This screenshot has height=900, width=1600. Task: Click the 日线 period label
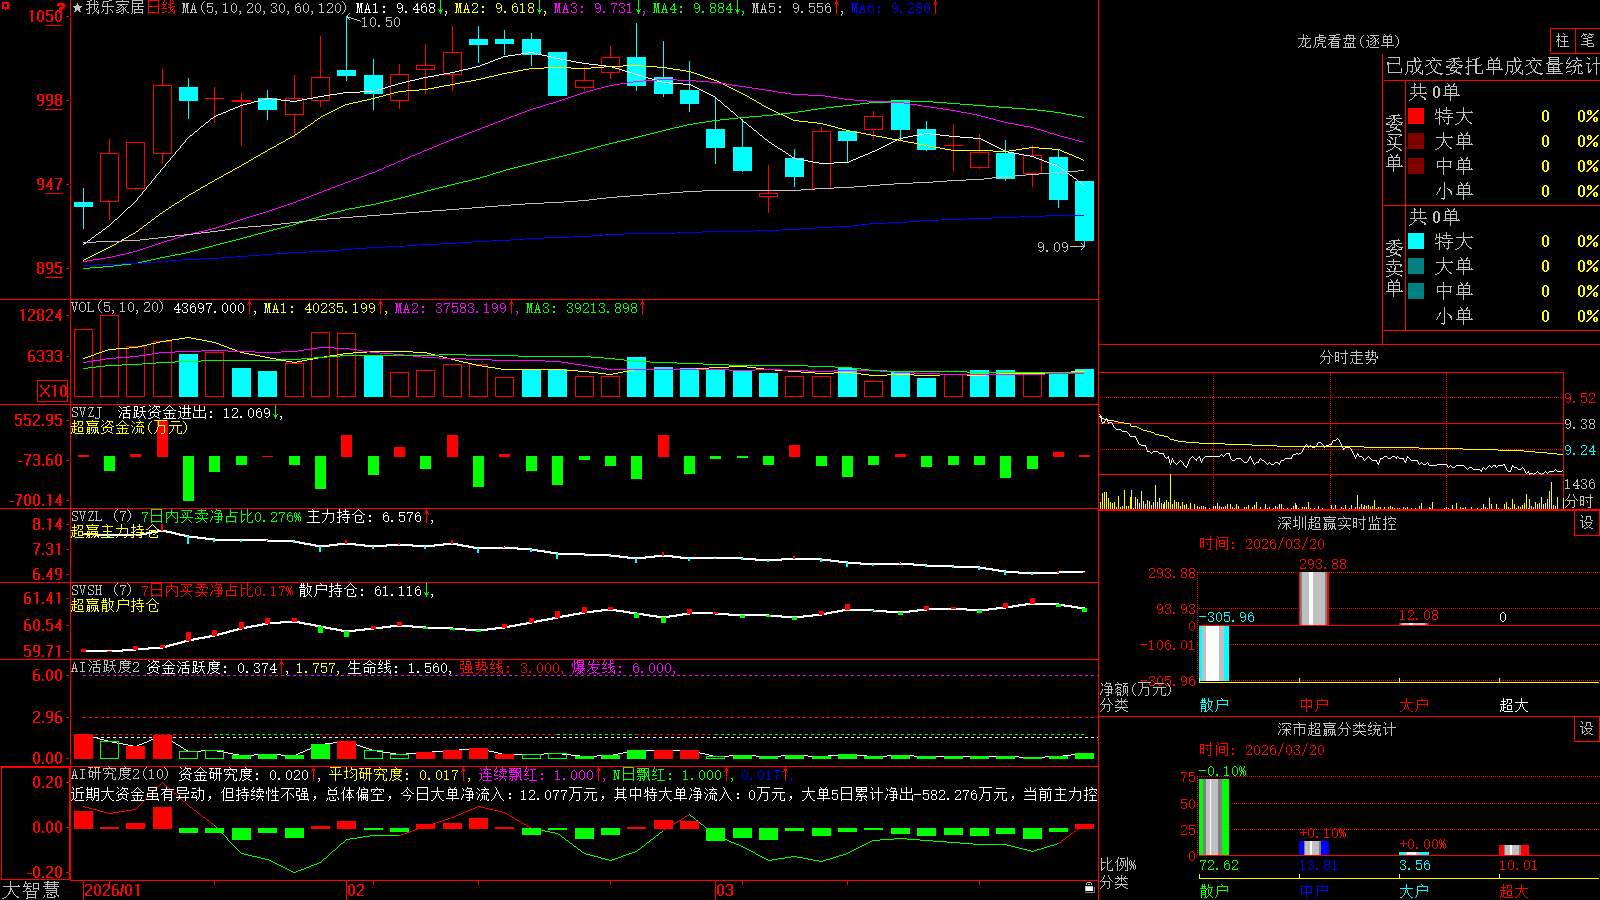(161, 8)
